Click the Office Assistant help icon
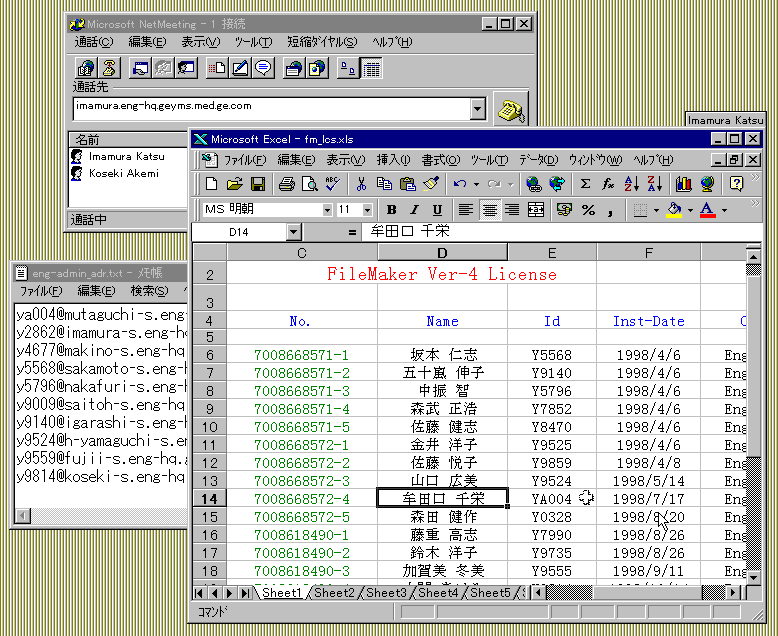This screenshot has height=636, width=778. [x=736, y=184]
